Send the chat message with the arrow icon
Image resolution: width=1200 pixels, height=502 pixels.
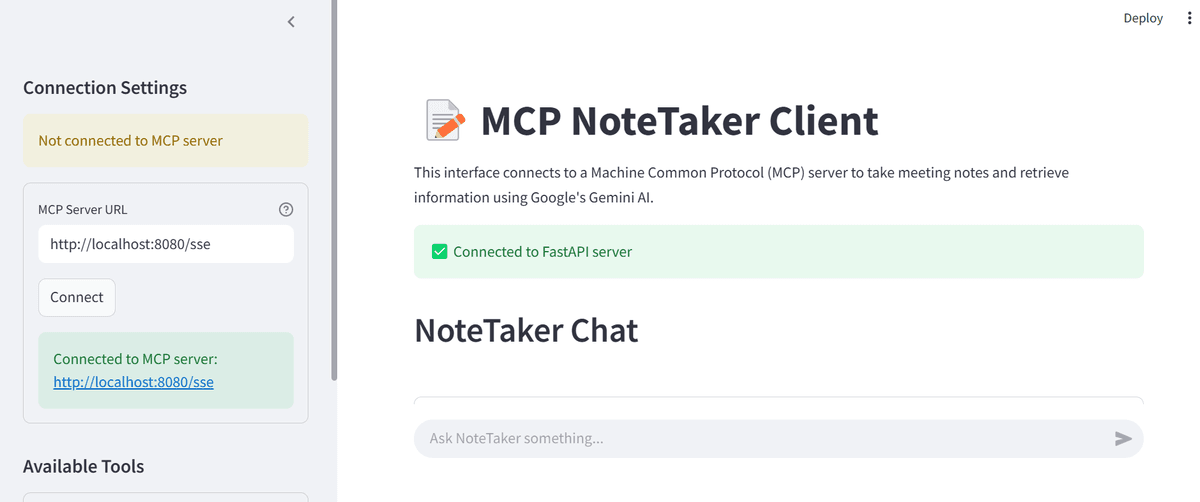(1123, 438)
